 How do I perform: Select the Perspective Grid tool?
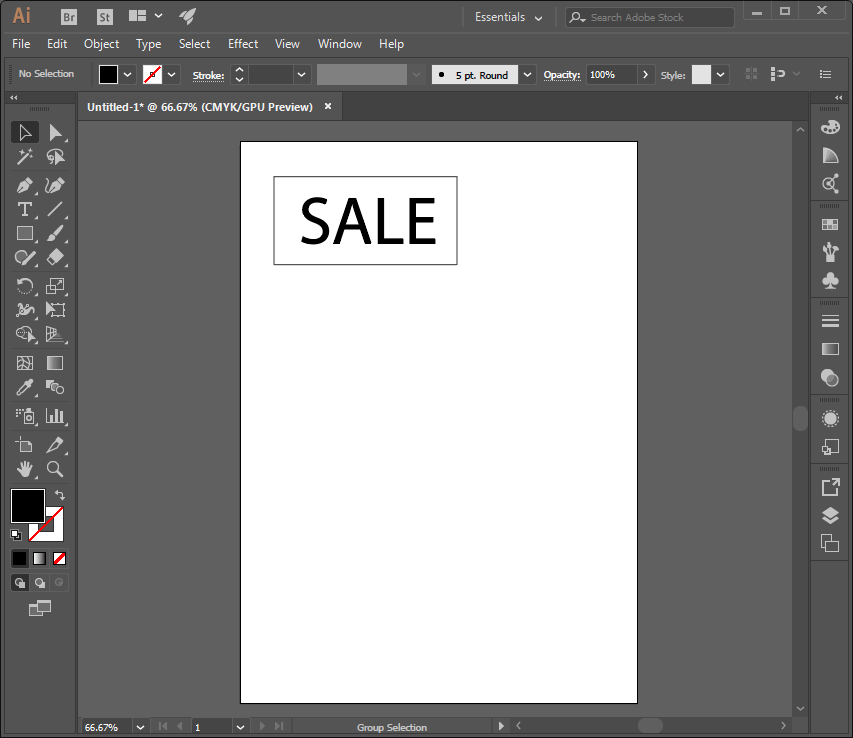[55, 333]
